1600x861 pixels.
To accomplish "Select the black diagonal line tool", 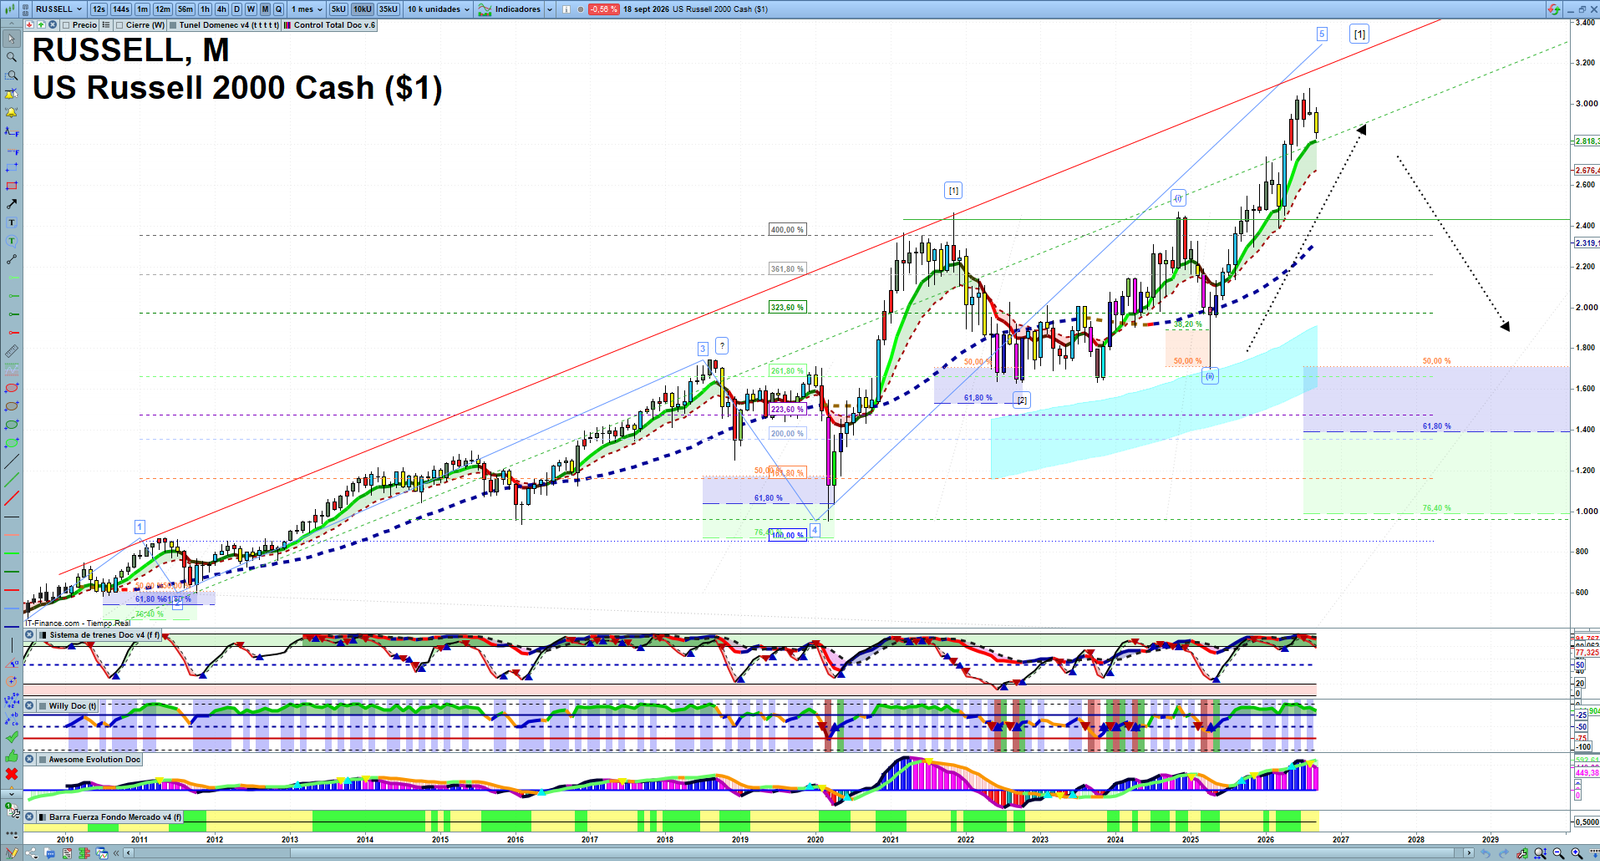I will click(12, 461).
